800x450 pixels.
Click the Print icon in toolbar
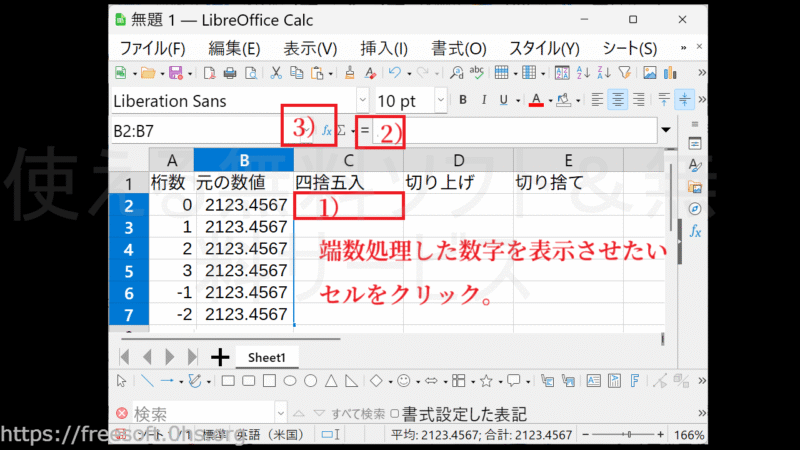229,72
